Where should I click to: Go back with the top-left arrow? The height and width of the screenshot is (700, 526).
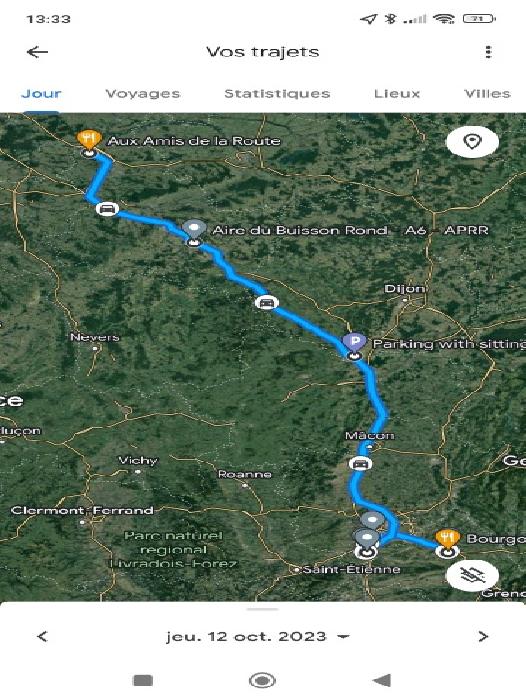(38, 52)
